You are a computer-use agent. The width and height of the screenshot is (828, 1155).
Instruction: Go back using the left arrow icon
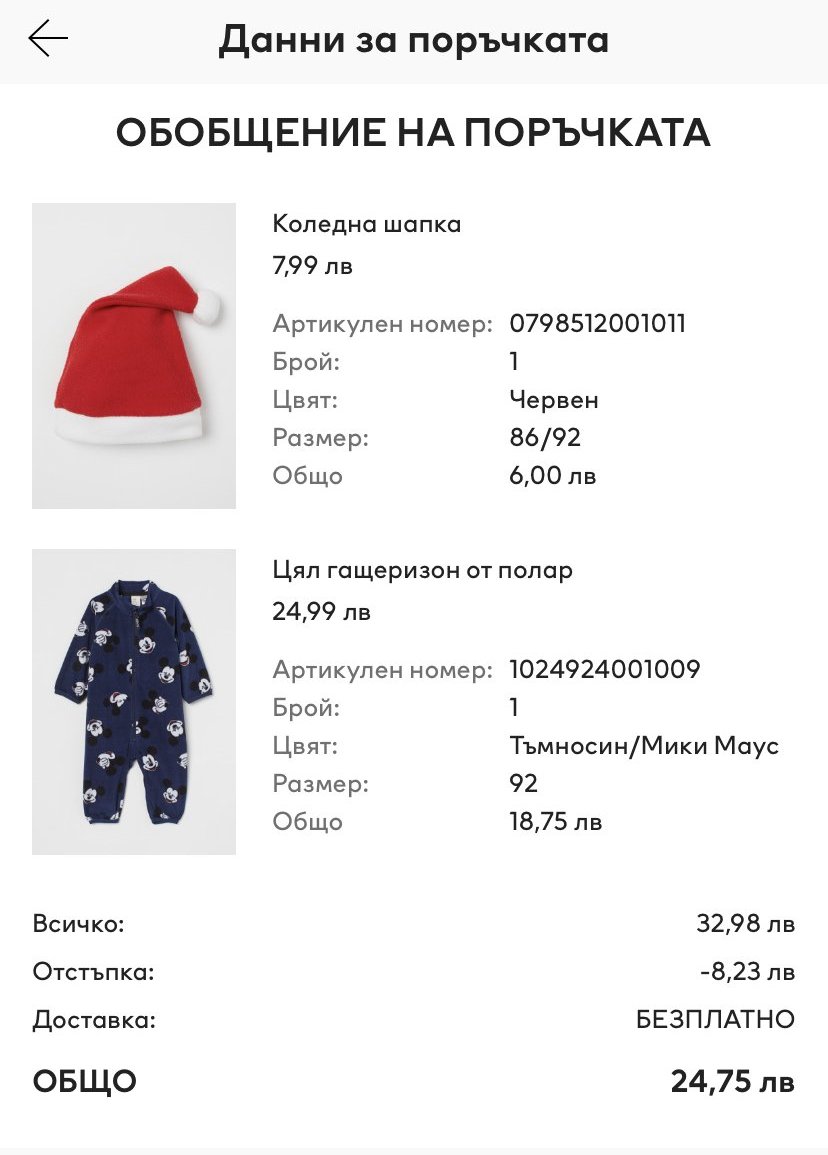tap(48, 38)
